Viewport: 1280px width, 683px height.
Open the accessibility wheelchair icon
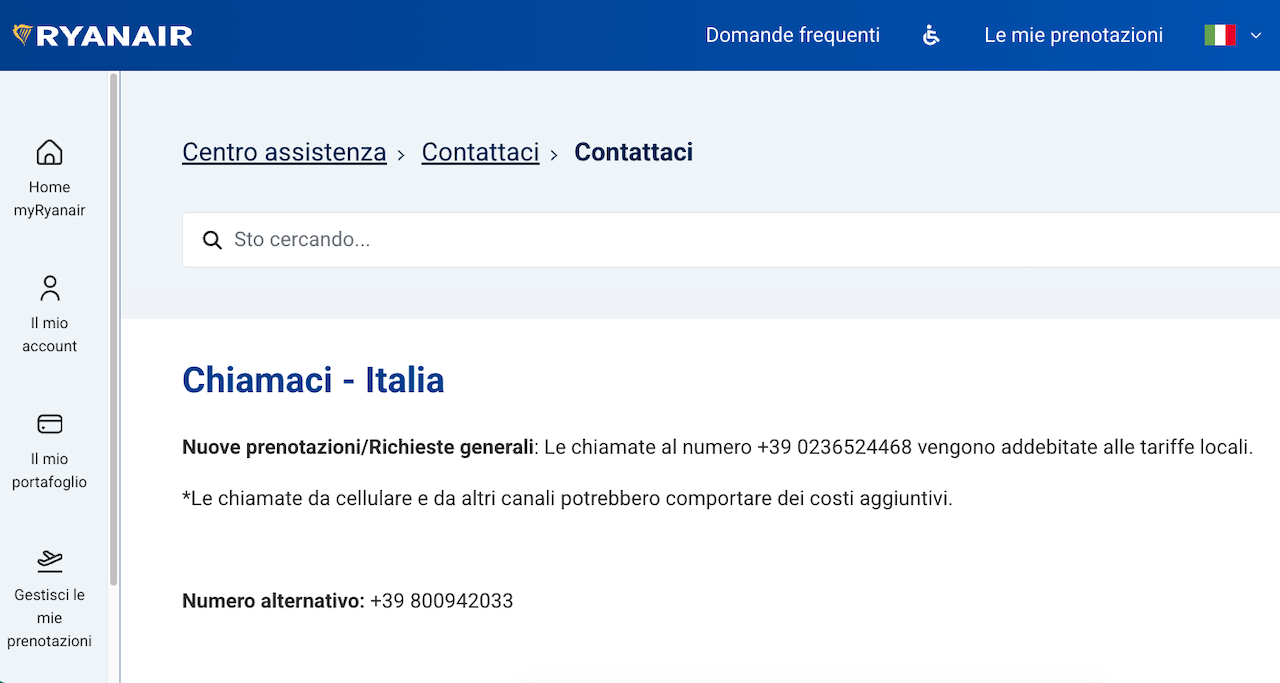click(x=931, y=35)
